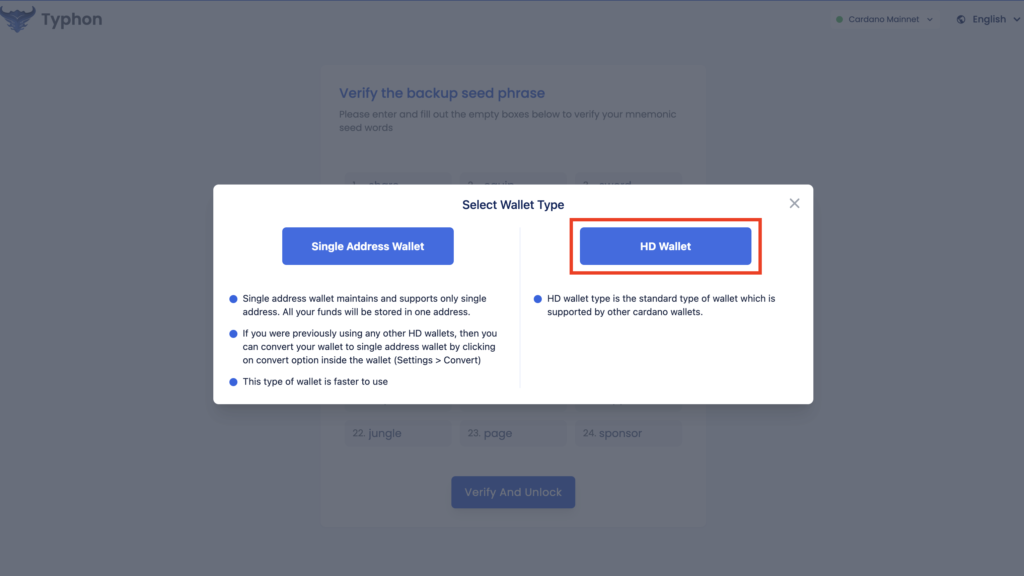Viewport: 1024px width, 576px height.
Task: Click the bullet beside 'faster to use'
Action: 233,382
